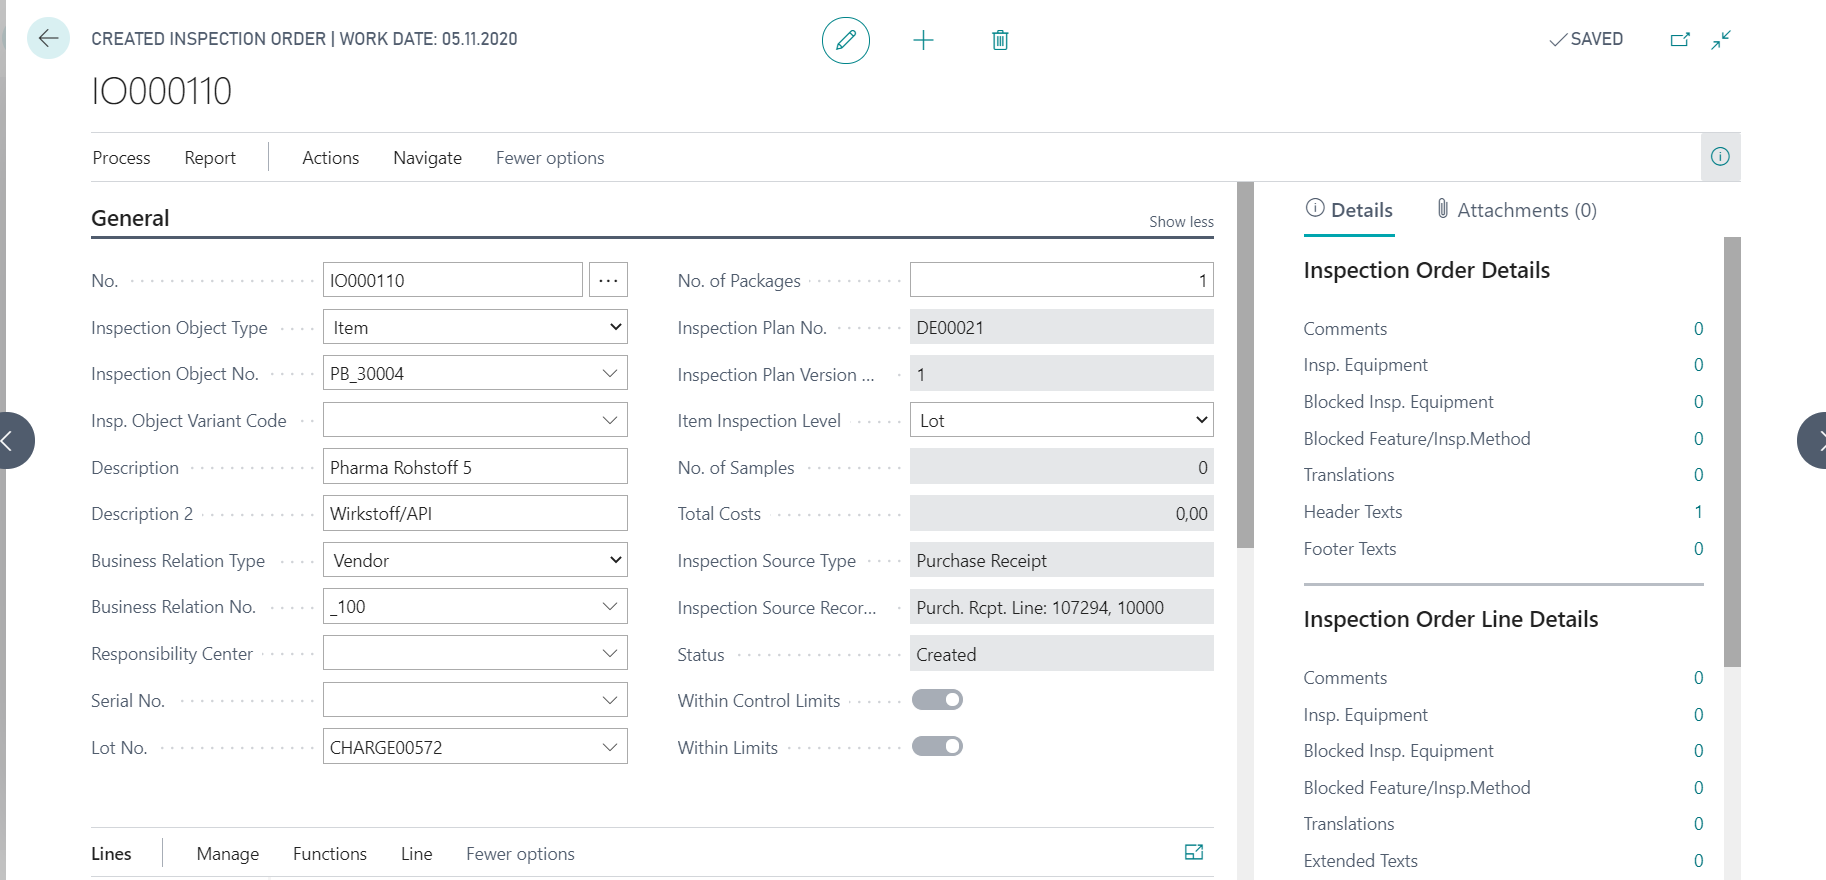
Task: Open the Manage menu in Lines
Action: coord(228,854)
